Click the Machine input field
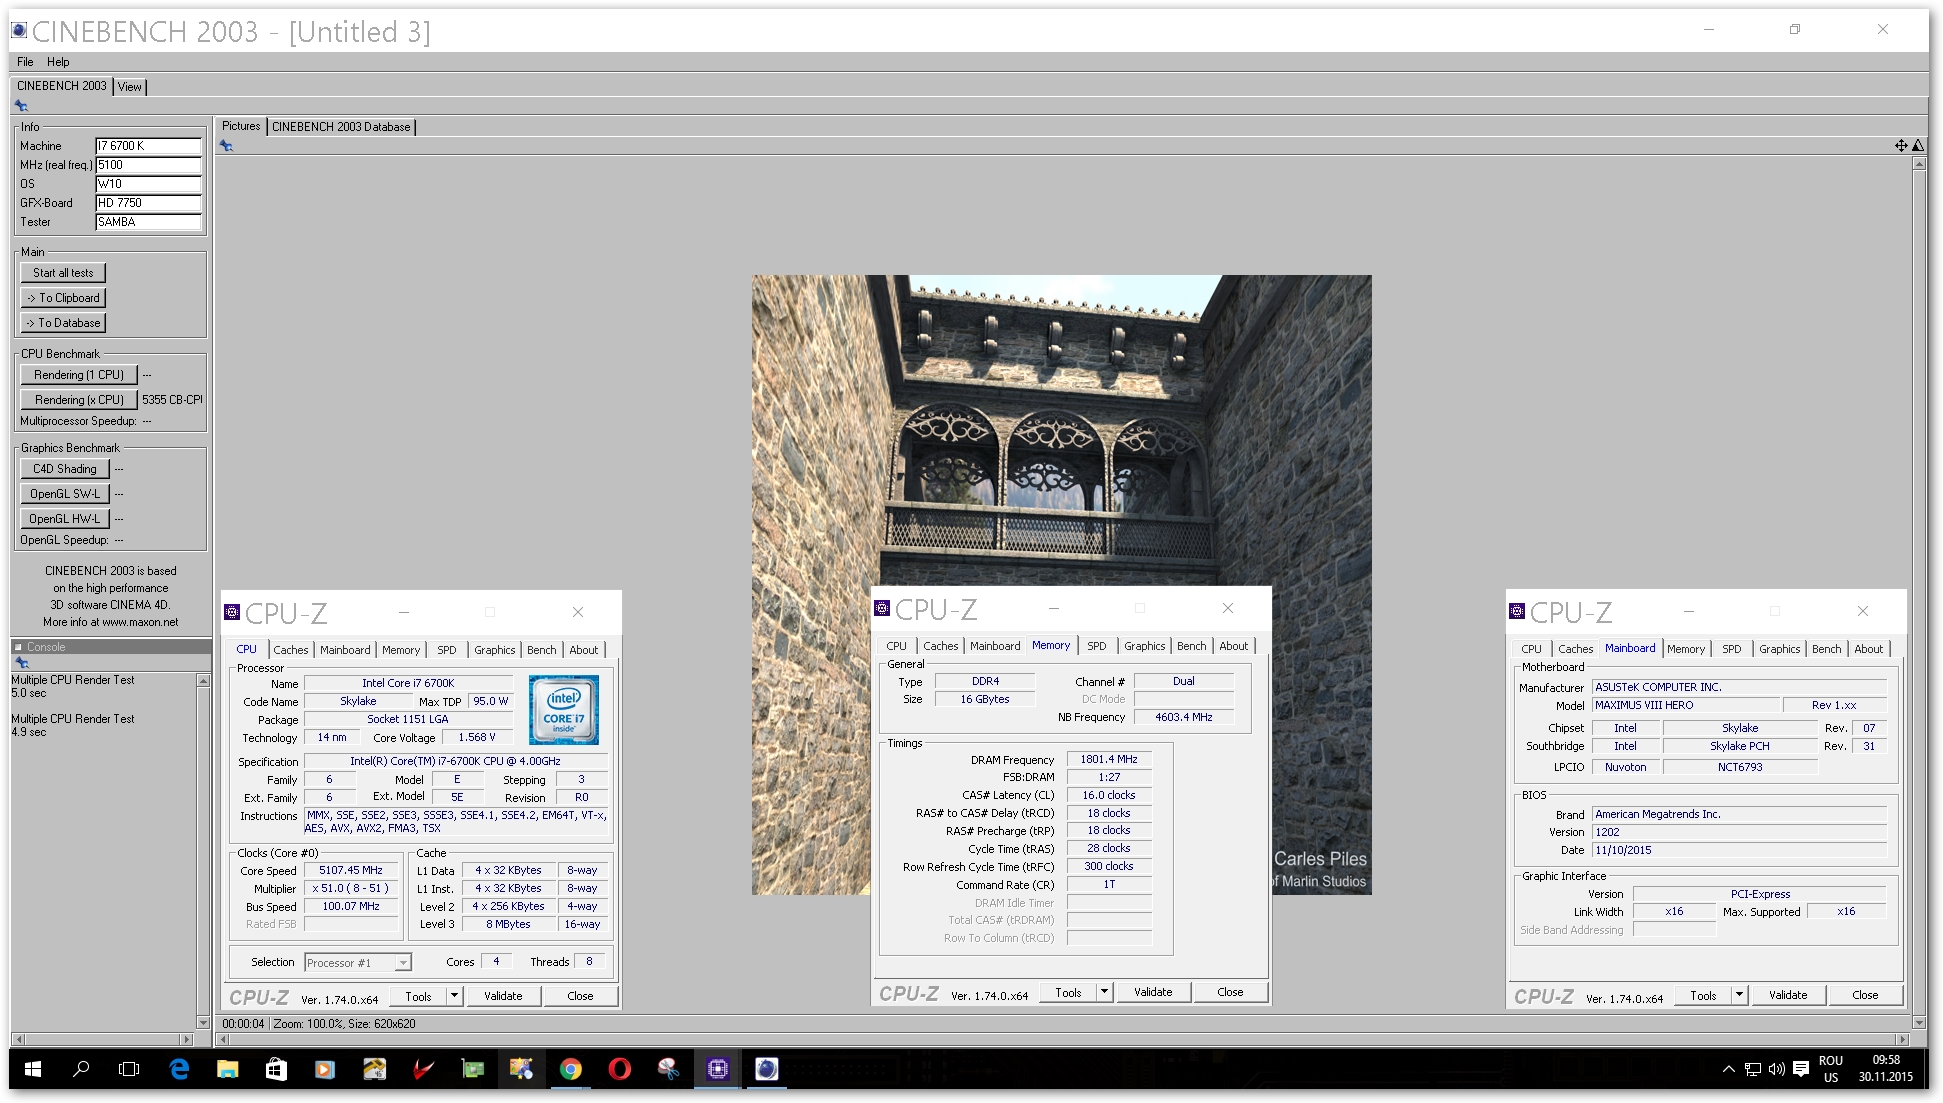This screenshot has width=1943, height=1103. (x=148, y=146)
